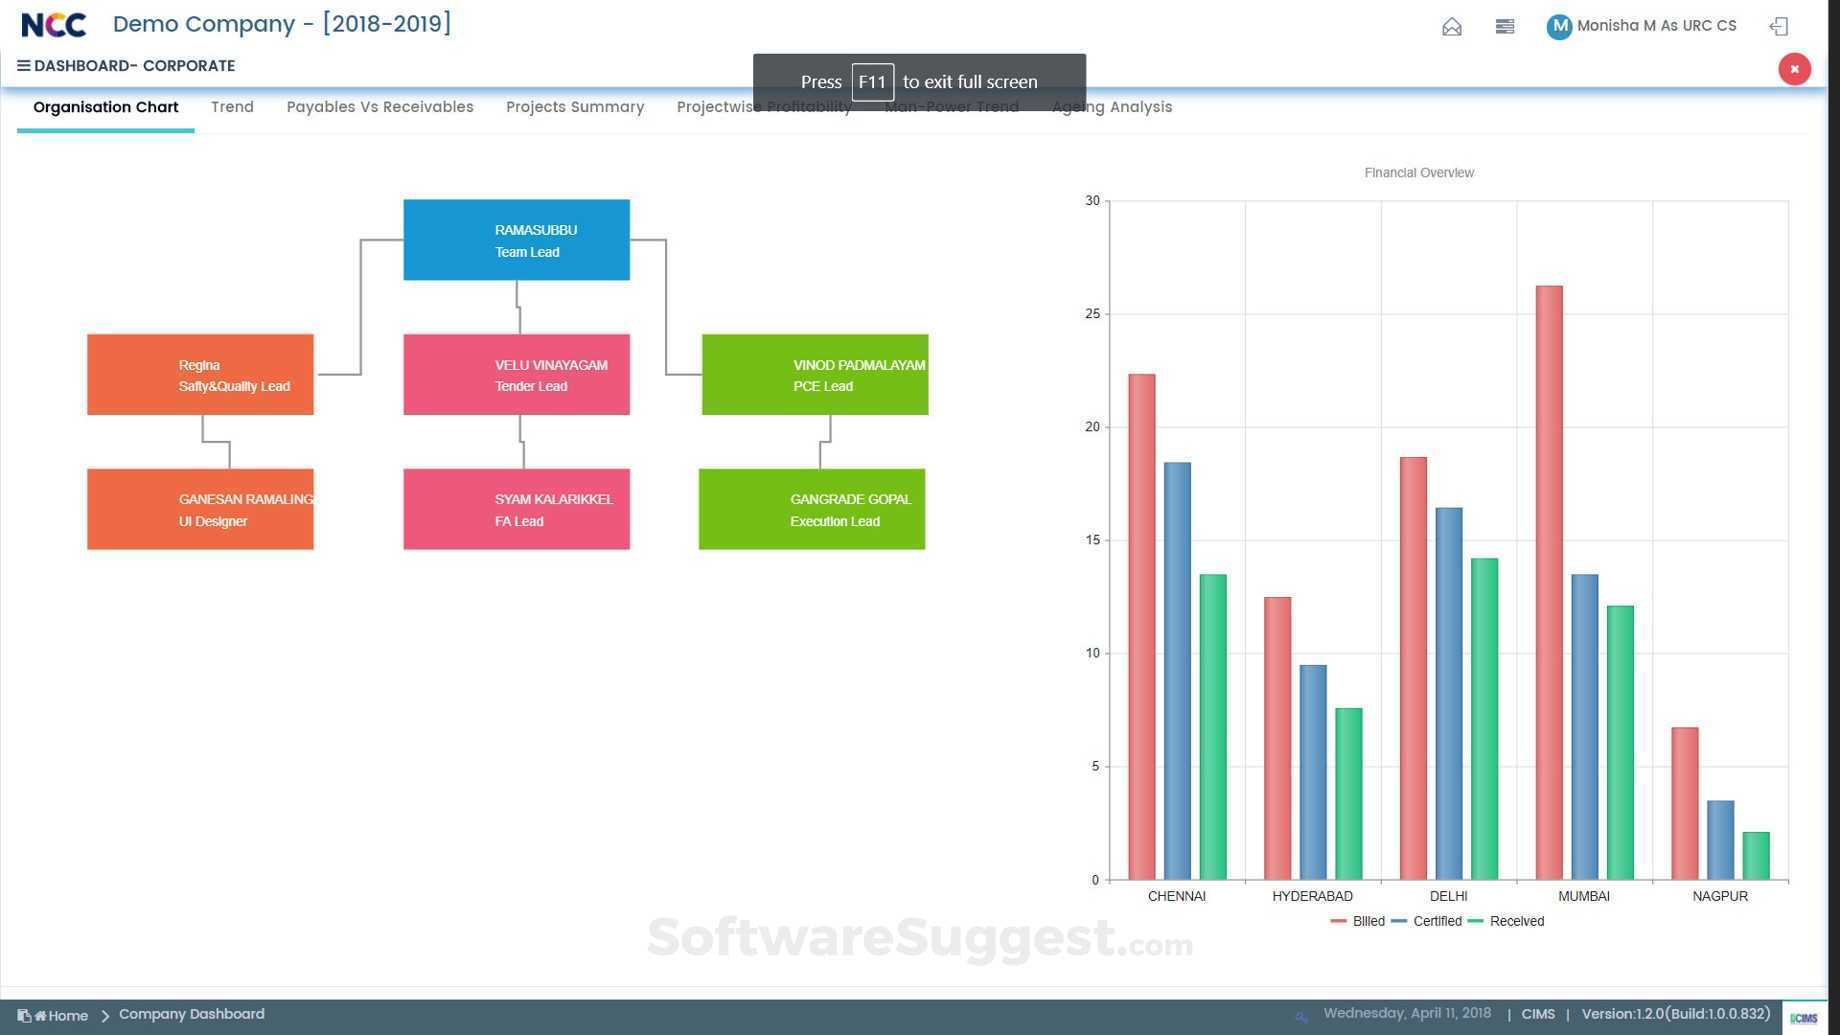Select the VINOD PADMALAYAM PCE Lead node
The image size is (1840, 1035).
pyautogui.click(x=815, y=375)
